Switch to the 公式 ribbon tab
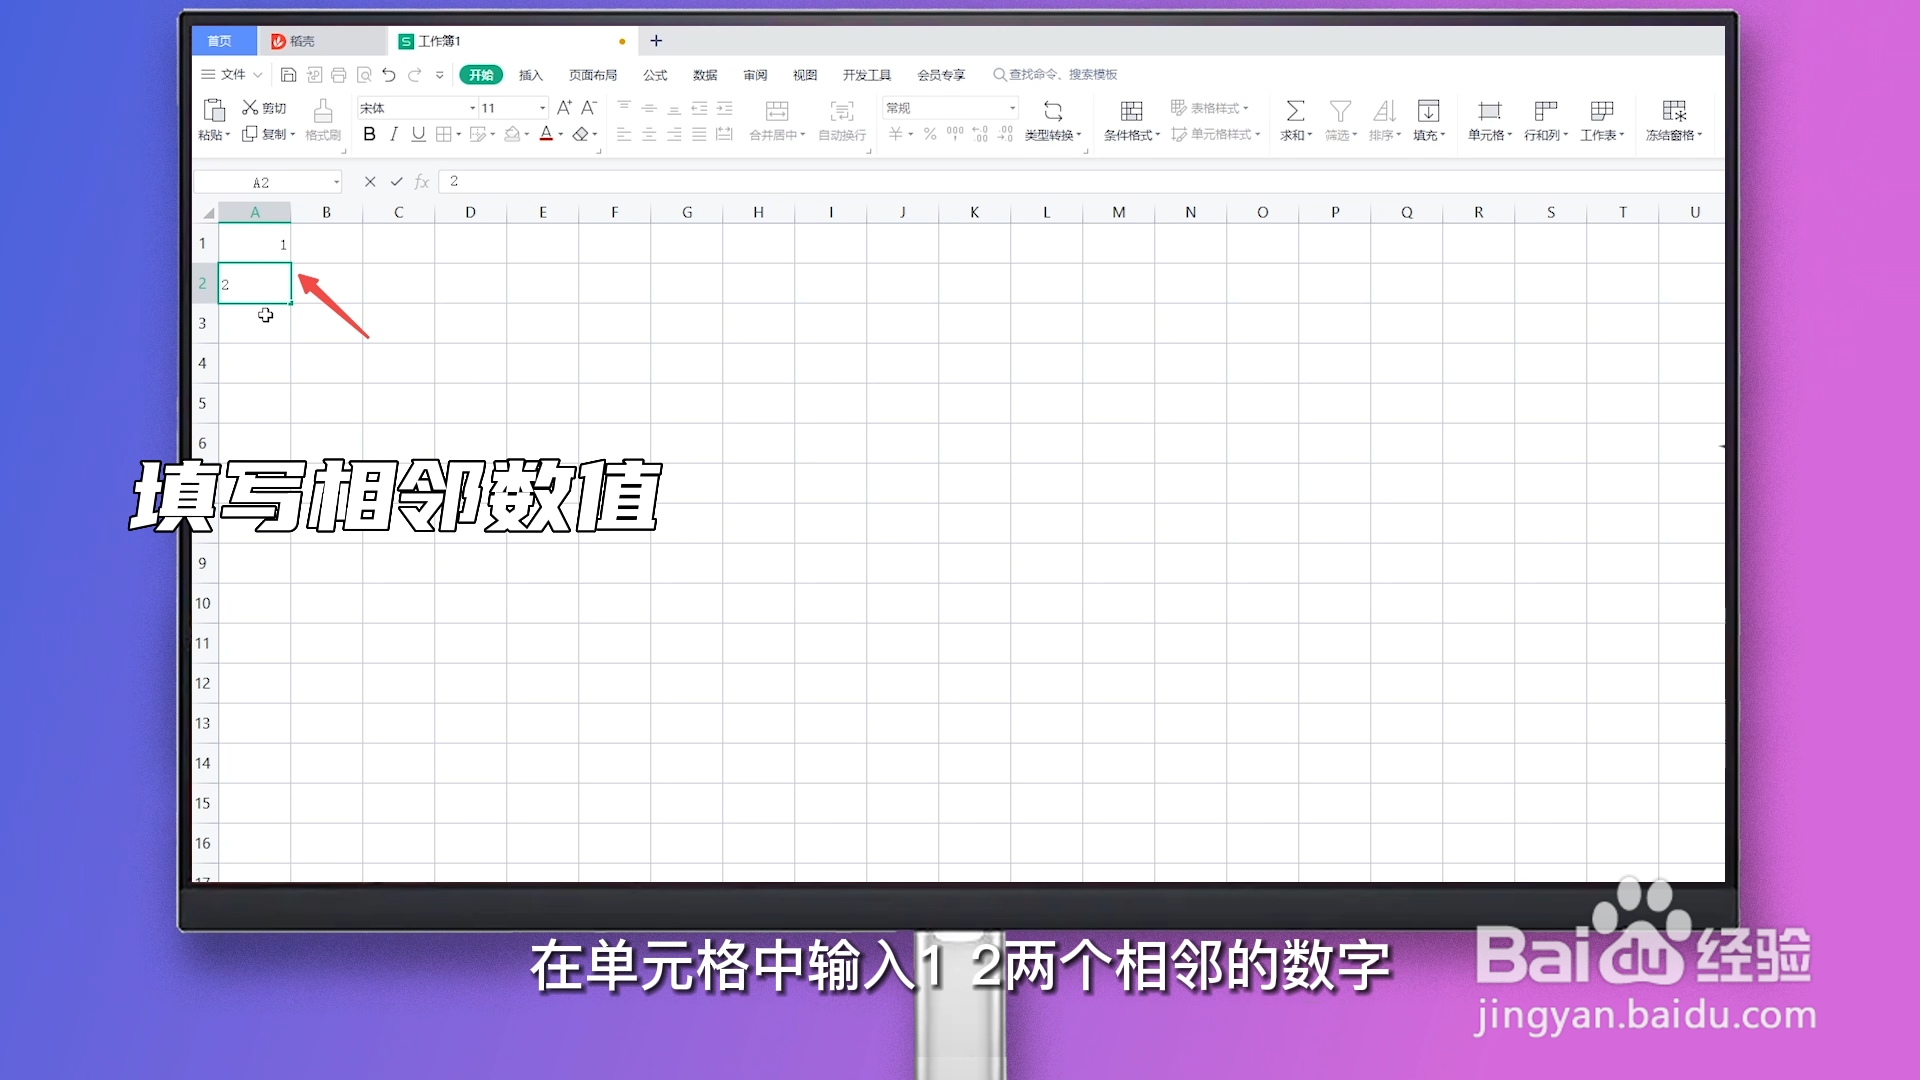The width and height of the screenshot is (1920, 1080). point(655,74)
